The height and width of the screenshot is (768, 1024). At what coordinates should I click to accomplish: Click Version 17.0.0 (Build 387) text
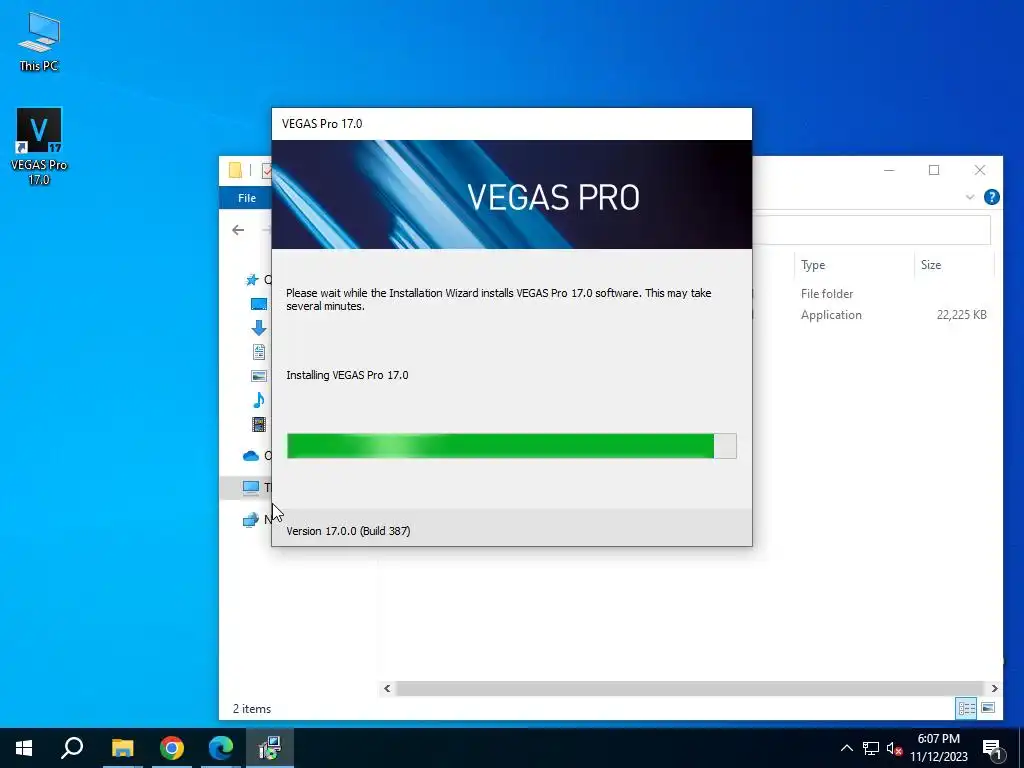pyautogui.click(x=348, y=531)
